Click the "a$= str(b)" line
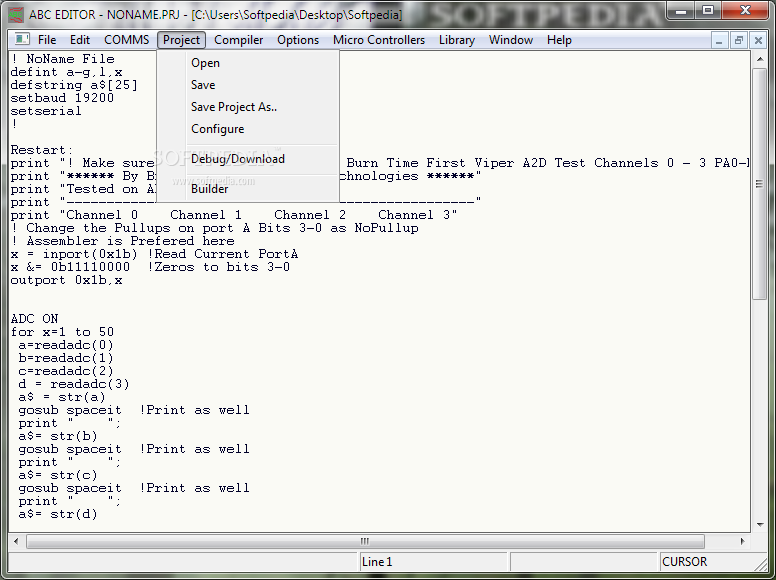The image size is (776, 580). coord(58,436)
